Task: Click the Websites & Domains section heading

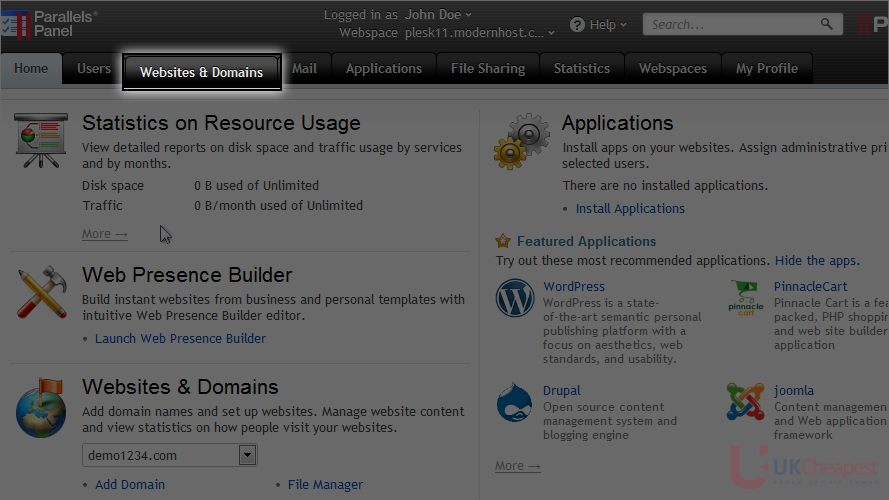Action: [180, 387]
